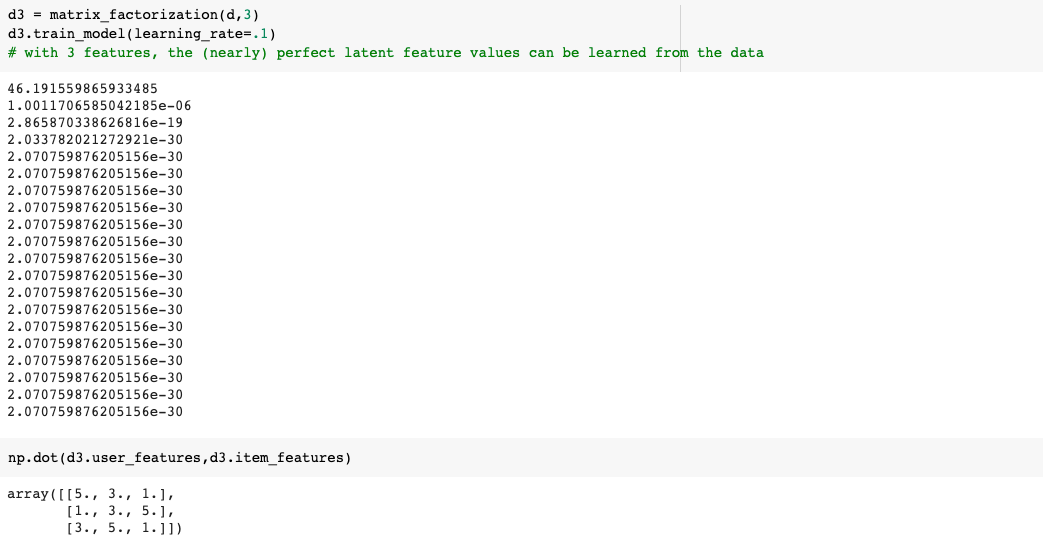Screen dimensions: 1043x545
Task: Click the output value 2.033782021272921e-30
Action: click(x=95, y=139)
